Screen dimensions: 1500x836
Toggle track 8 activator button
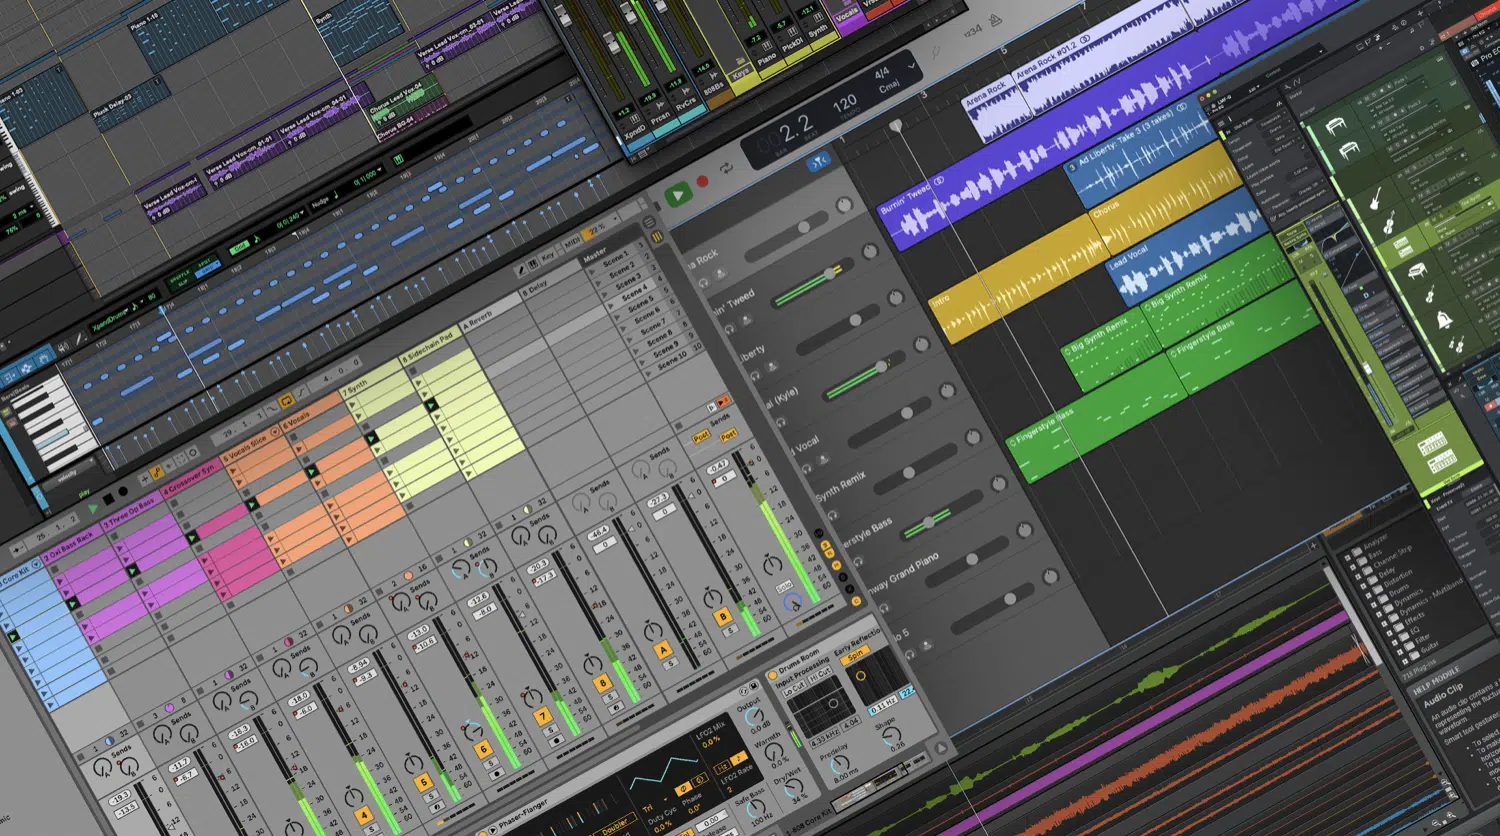[x=602, y=683]
